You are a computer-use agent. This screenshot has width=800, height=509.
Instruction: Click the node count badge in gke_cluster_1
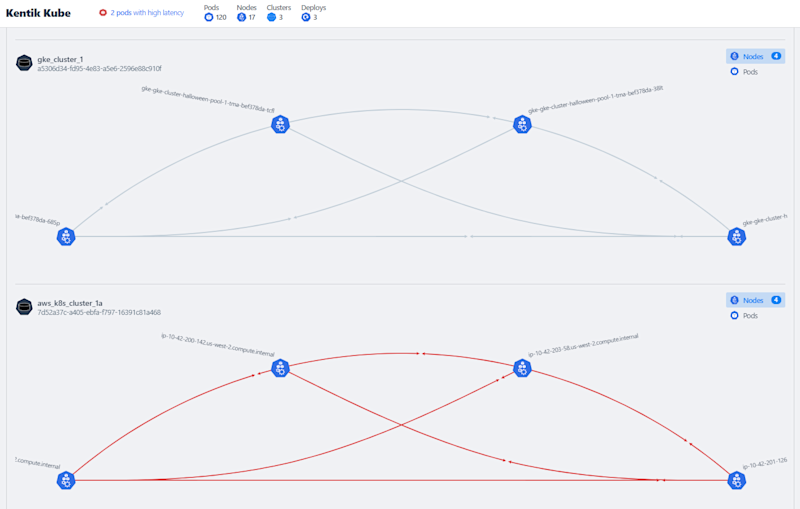coord(776,56)
